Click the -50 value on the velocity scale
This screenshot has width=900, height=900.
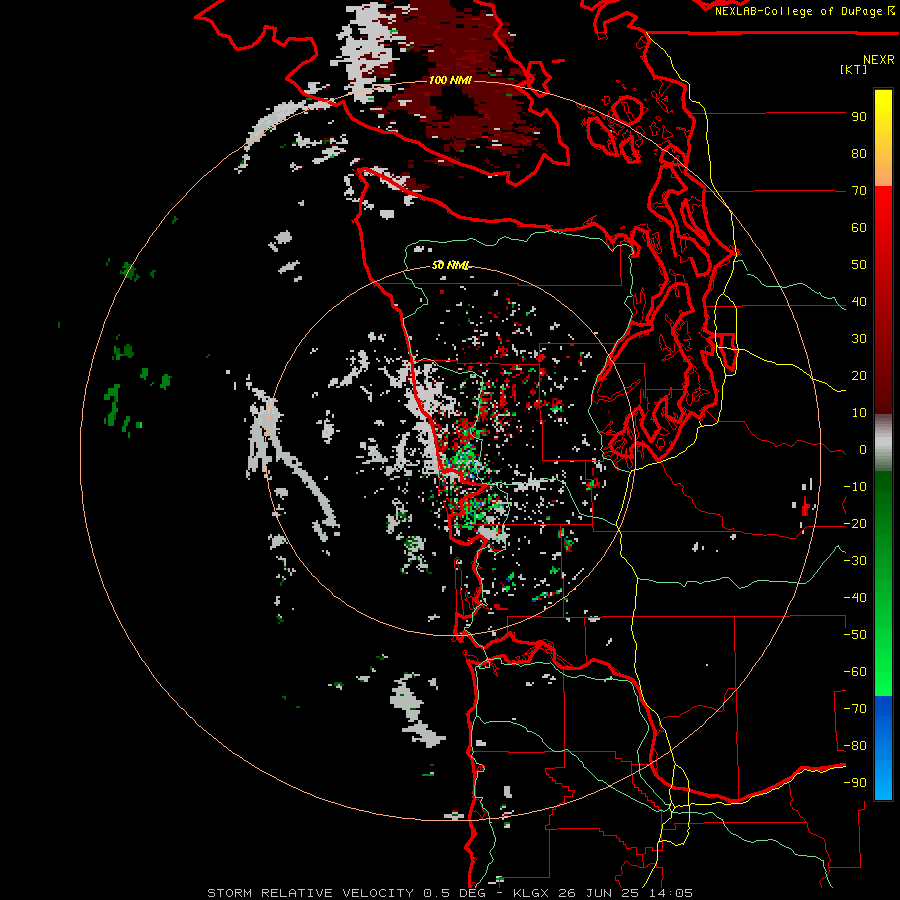pyautogui.click(x=855, y=635)
